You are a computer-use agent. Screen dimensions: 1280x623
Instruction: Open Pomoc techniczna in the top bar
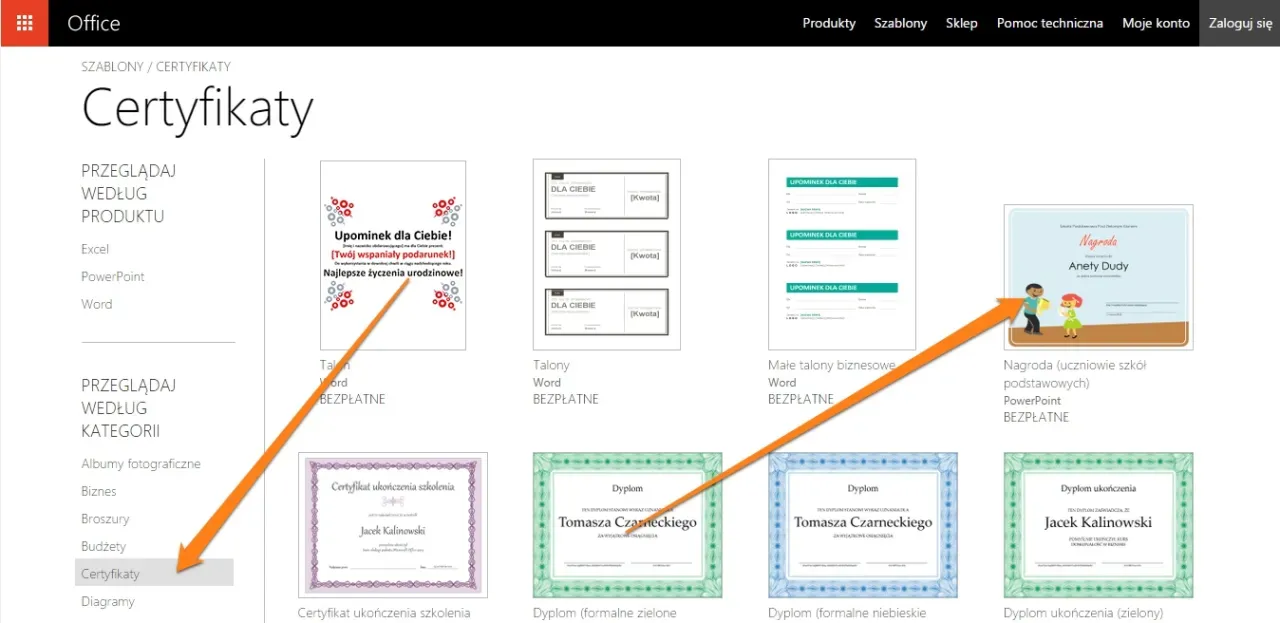click(x=1050, y=23)
